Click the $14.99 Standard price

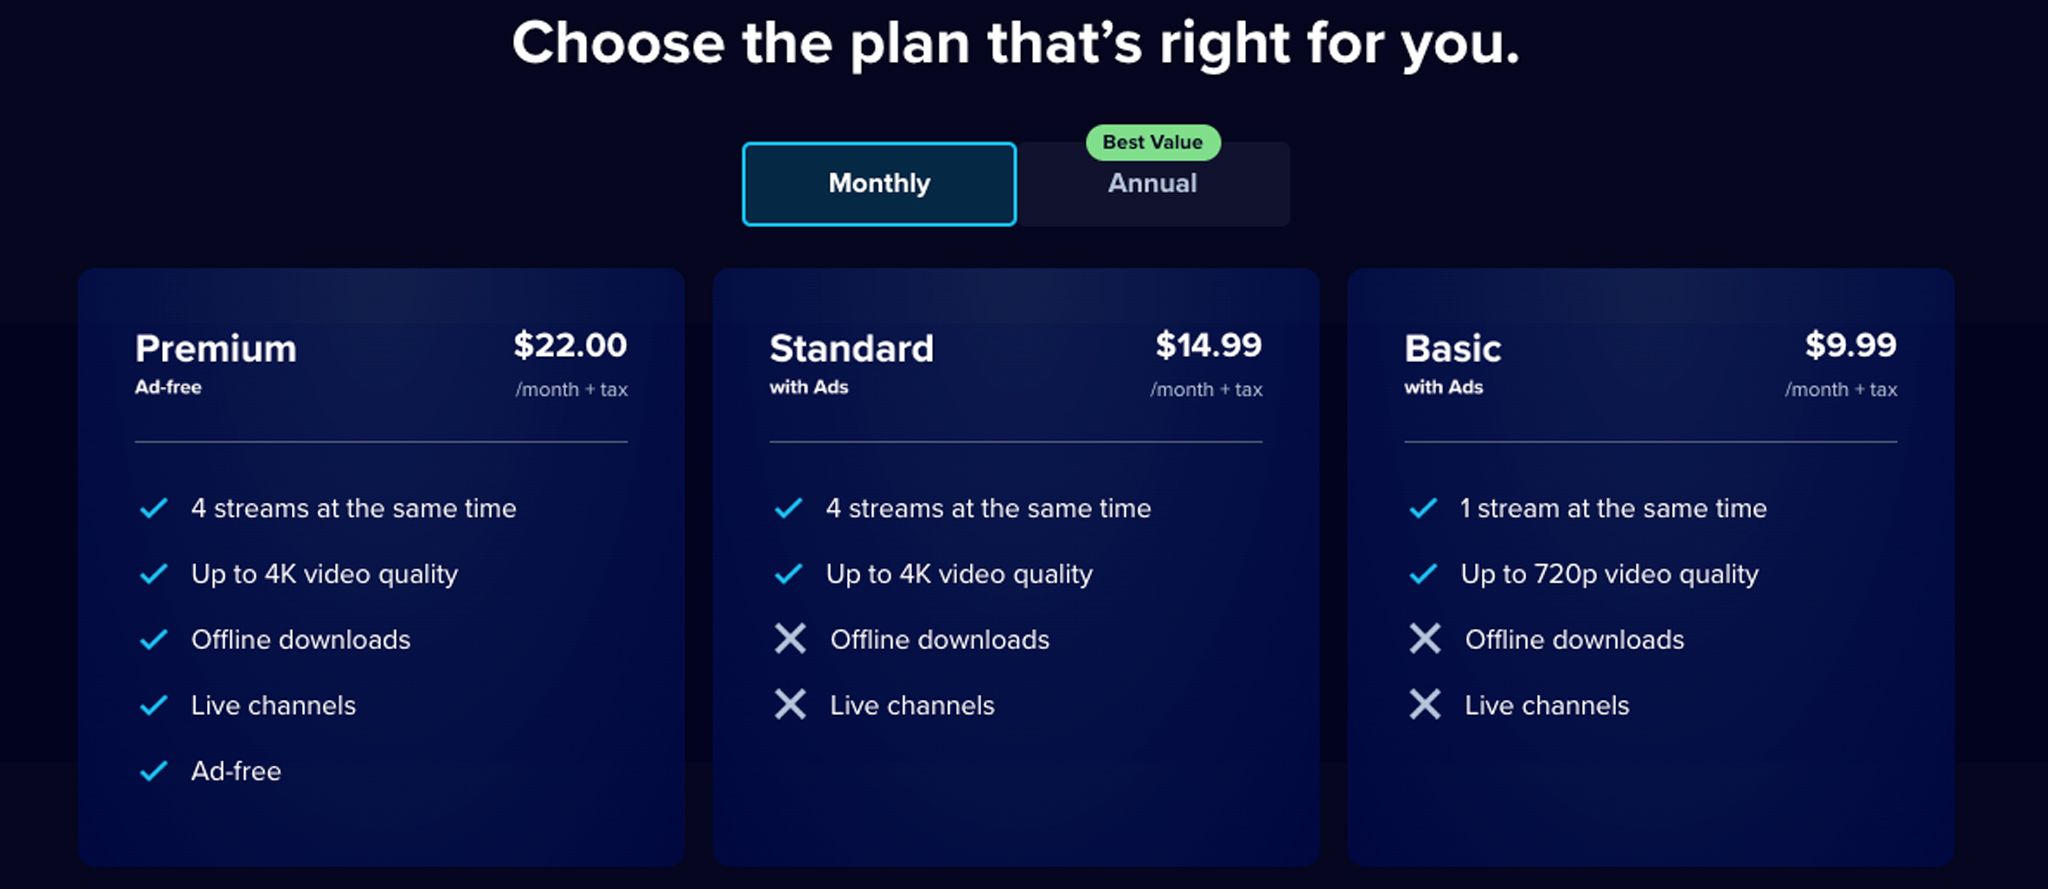coord(1208,344)
